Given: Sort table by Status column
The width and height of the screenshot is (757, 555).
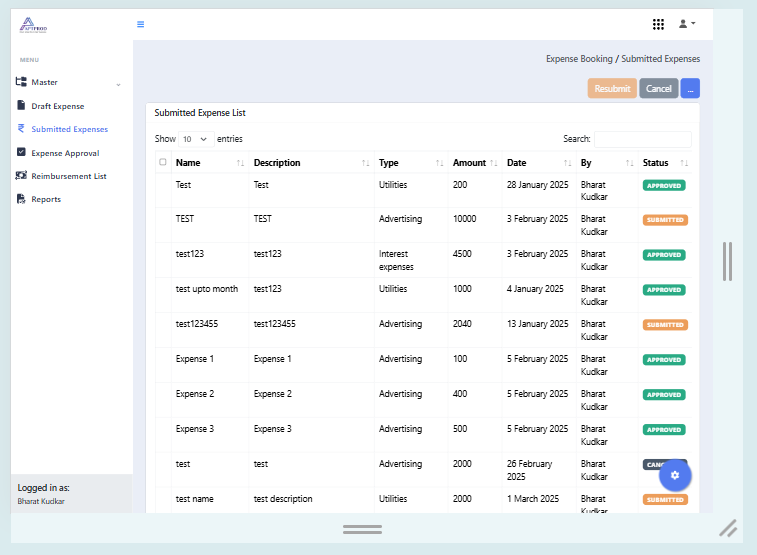Looking at the screenshot, I should pyautogui.click(x=666, y=163).
